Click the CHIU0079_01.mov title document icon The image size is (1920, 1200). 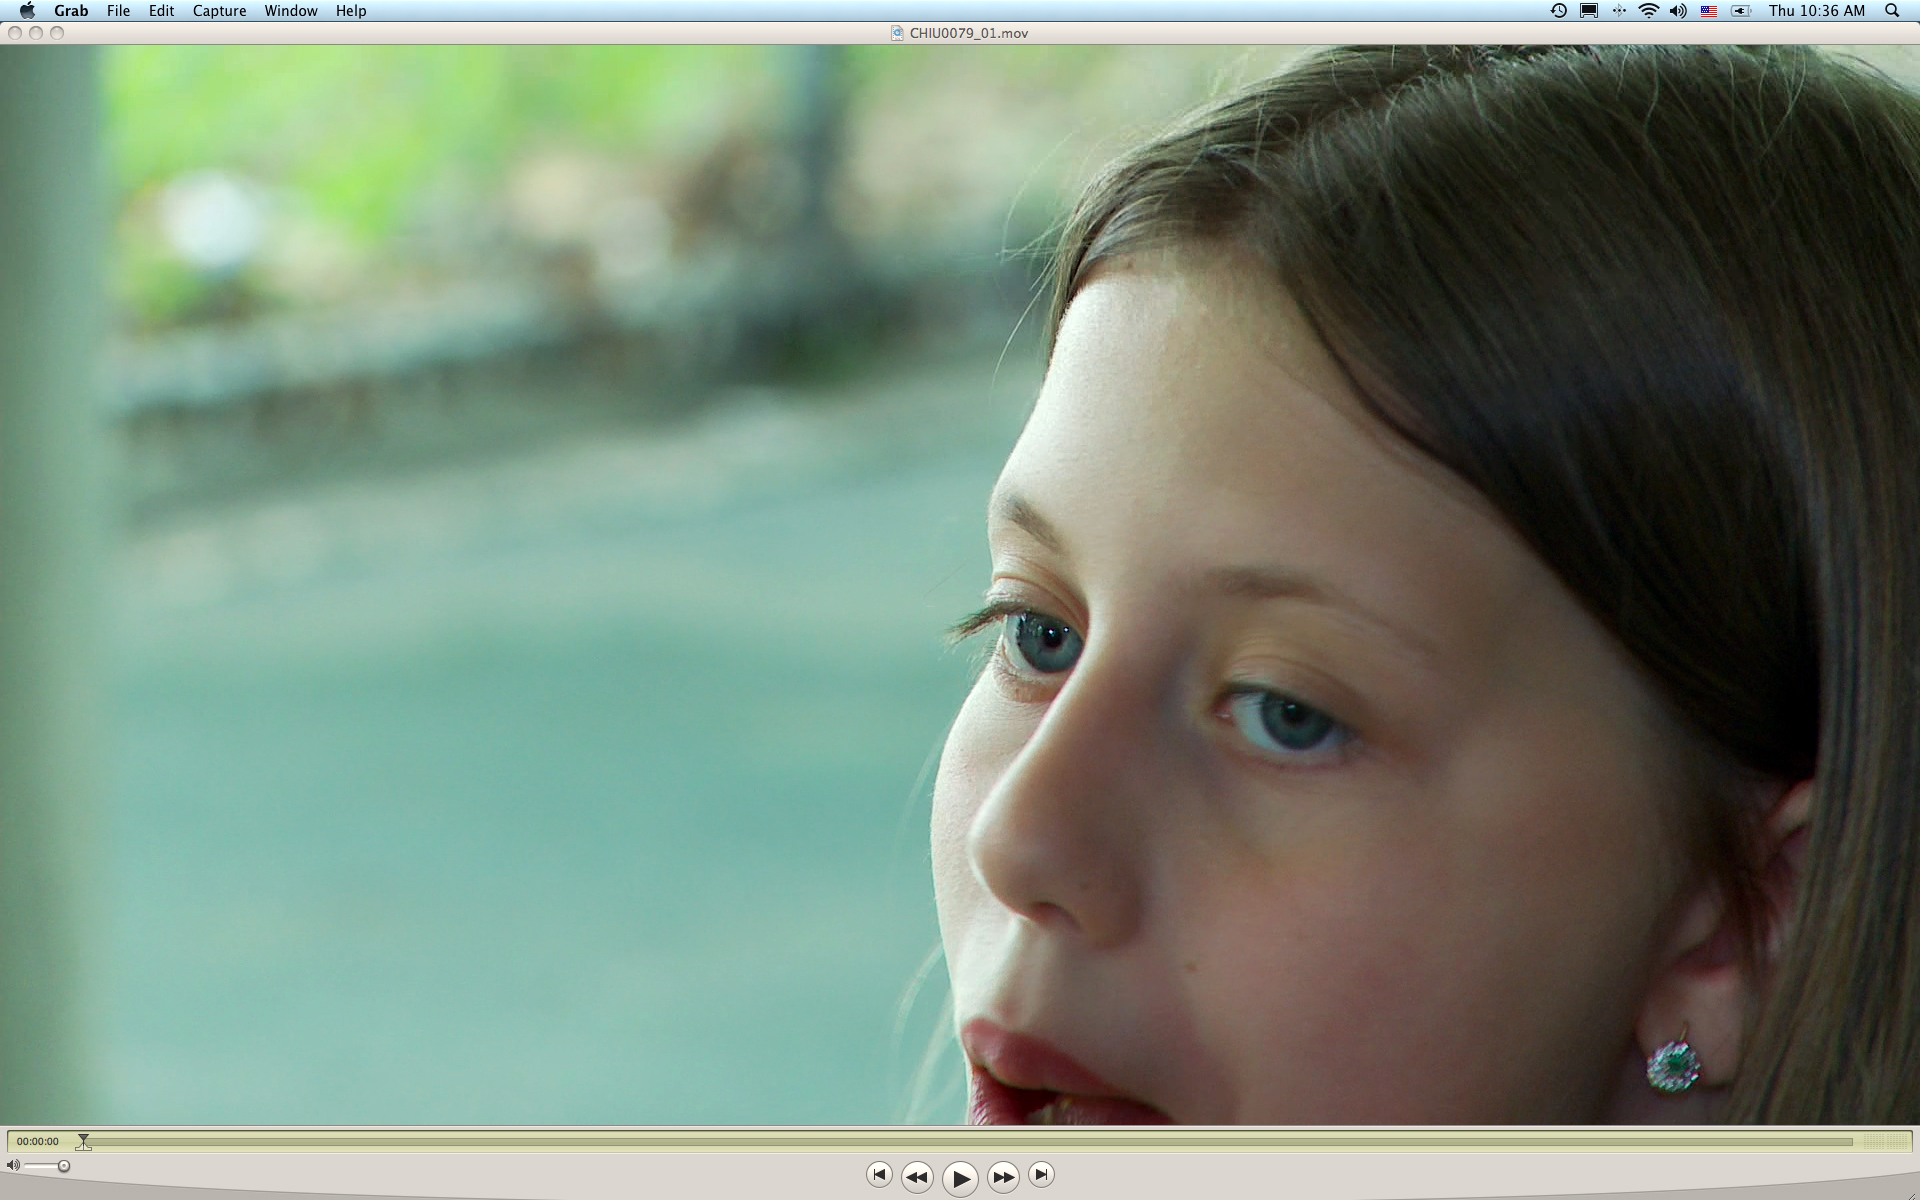click(x=897, y=33)
